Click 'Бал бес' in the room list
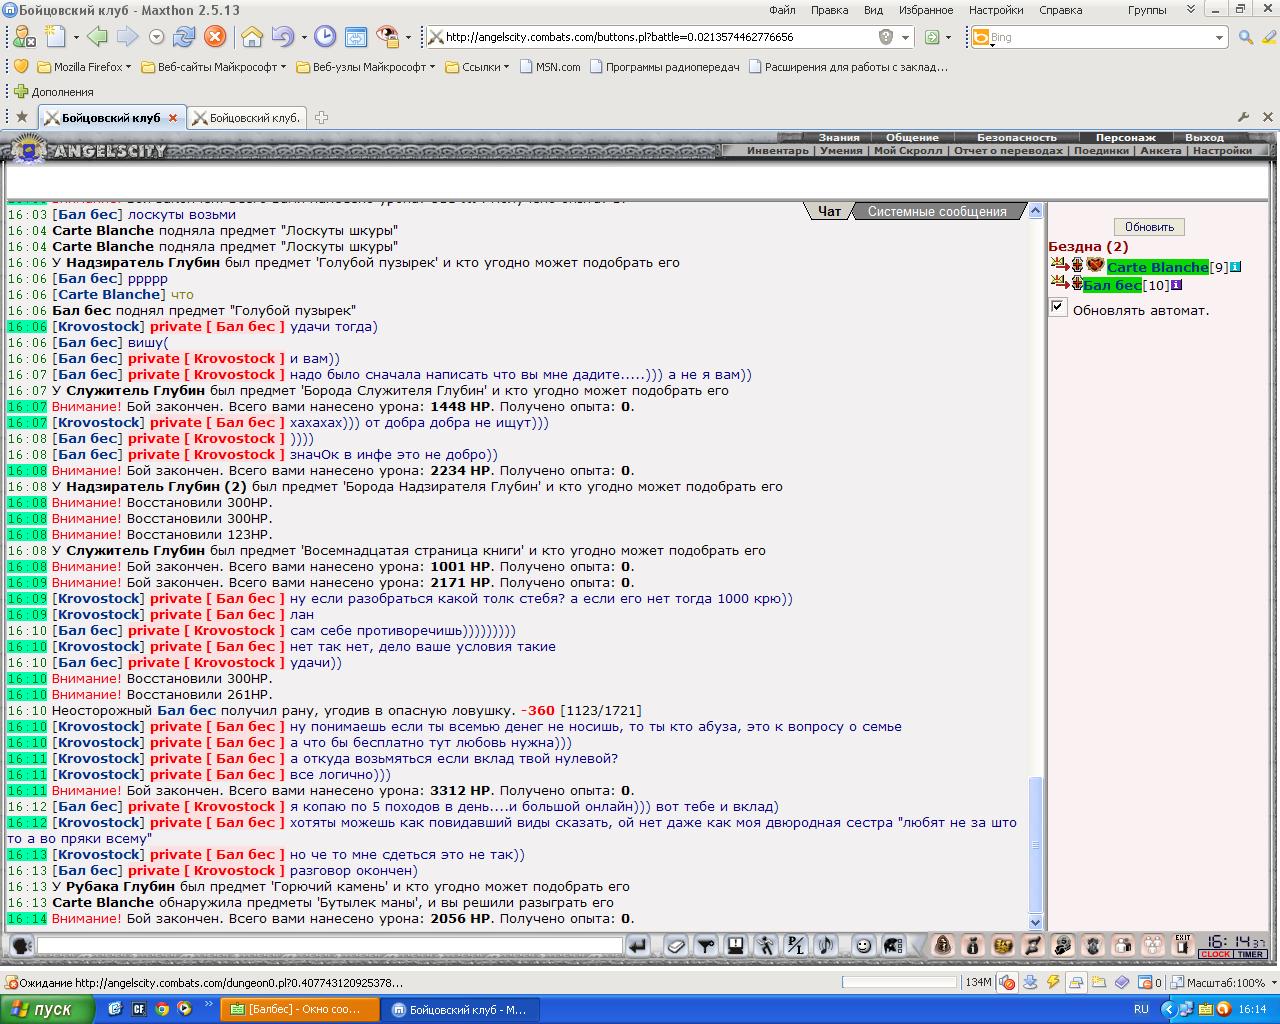 1112,285
